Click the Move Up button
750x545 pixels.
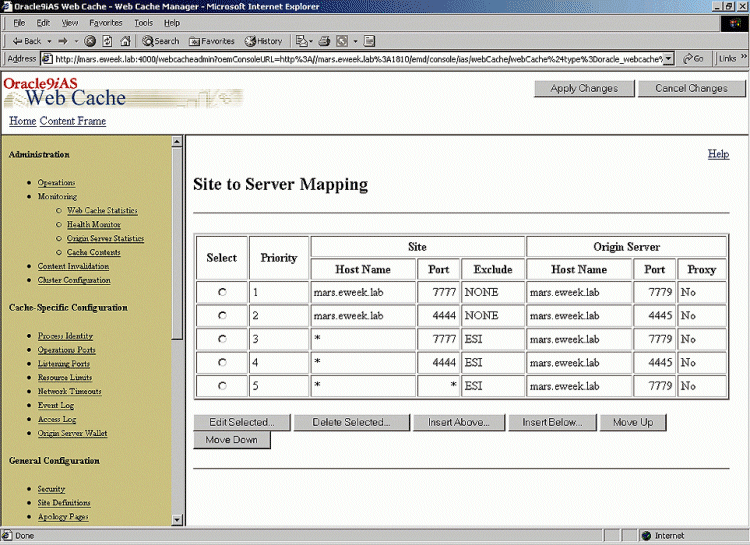pos(633,423)
